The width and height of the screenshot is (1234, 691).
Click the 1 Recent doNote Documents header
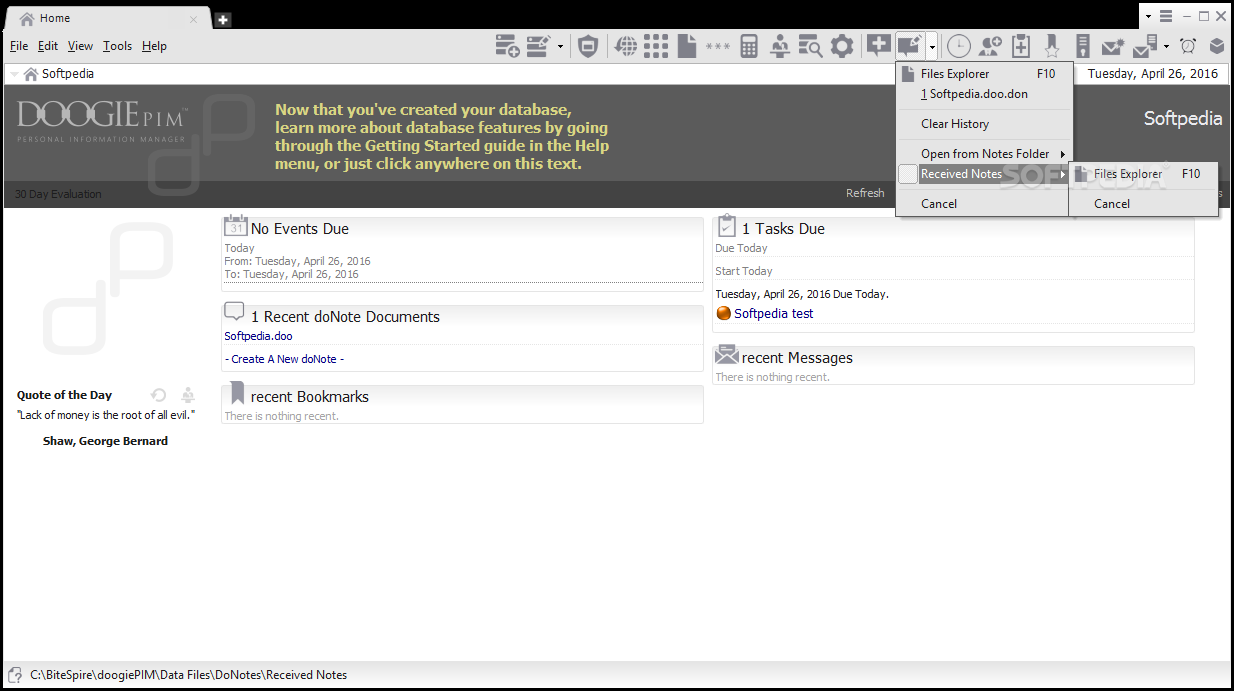pyautogui.click(x=345, y=317)
